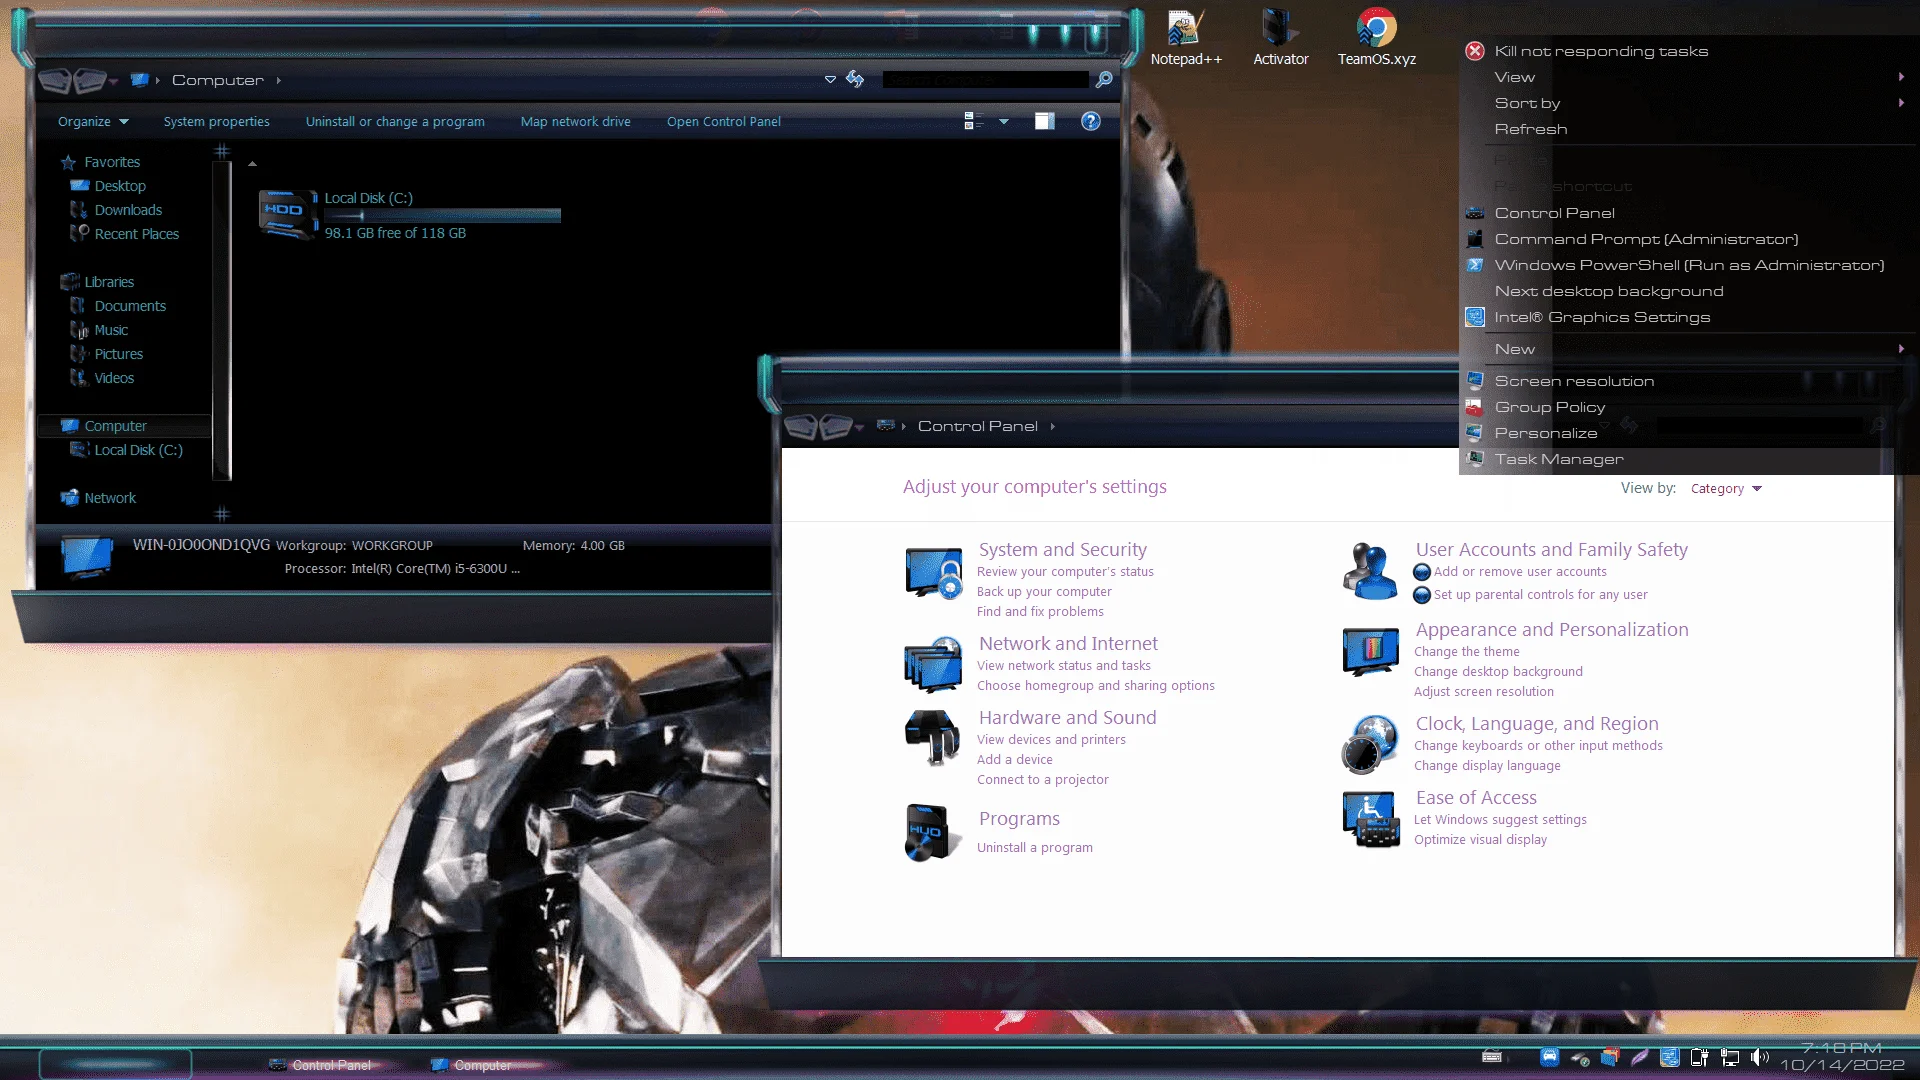
Task: Click the arrow after Computer in address bar
Action: pos(279,80)
